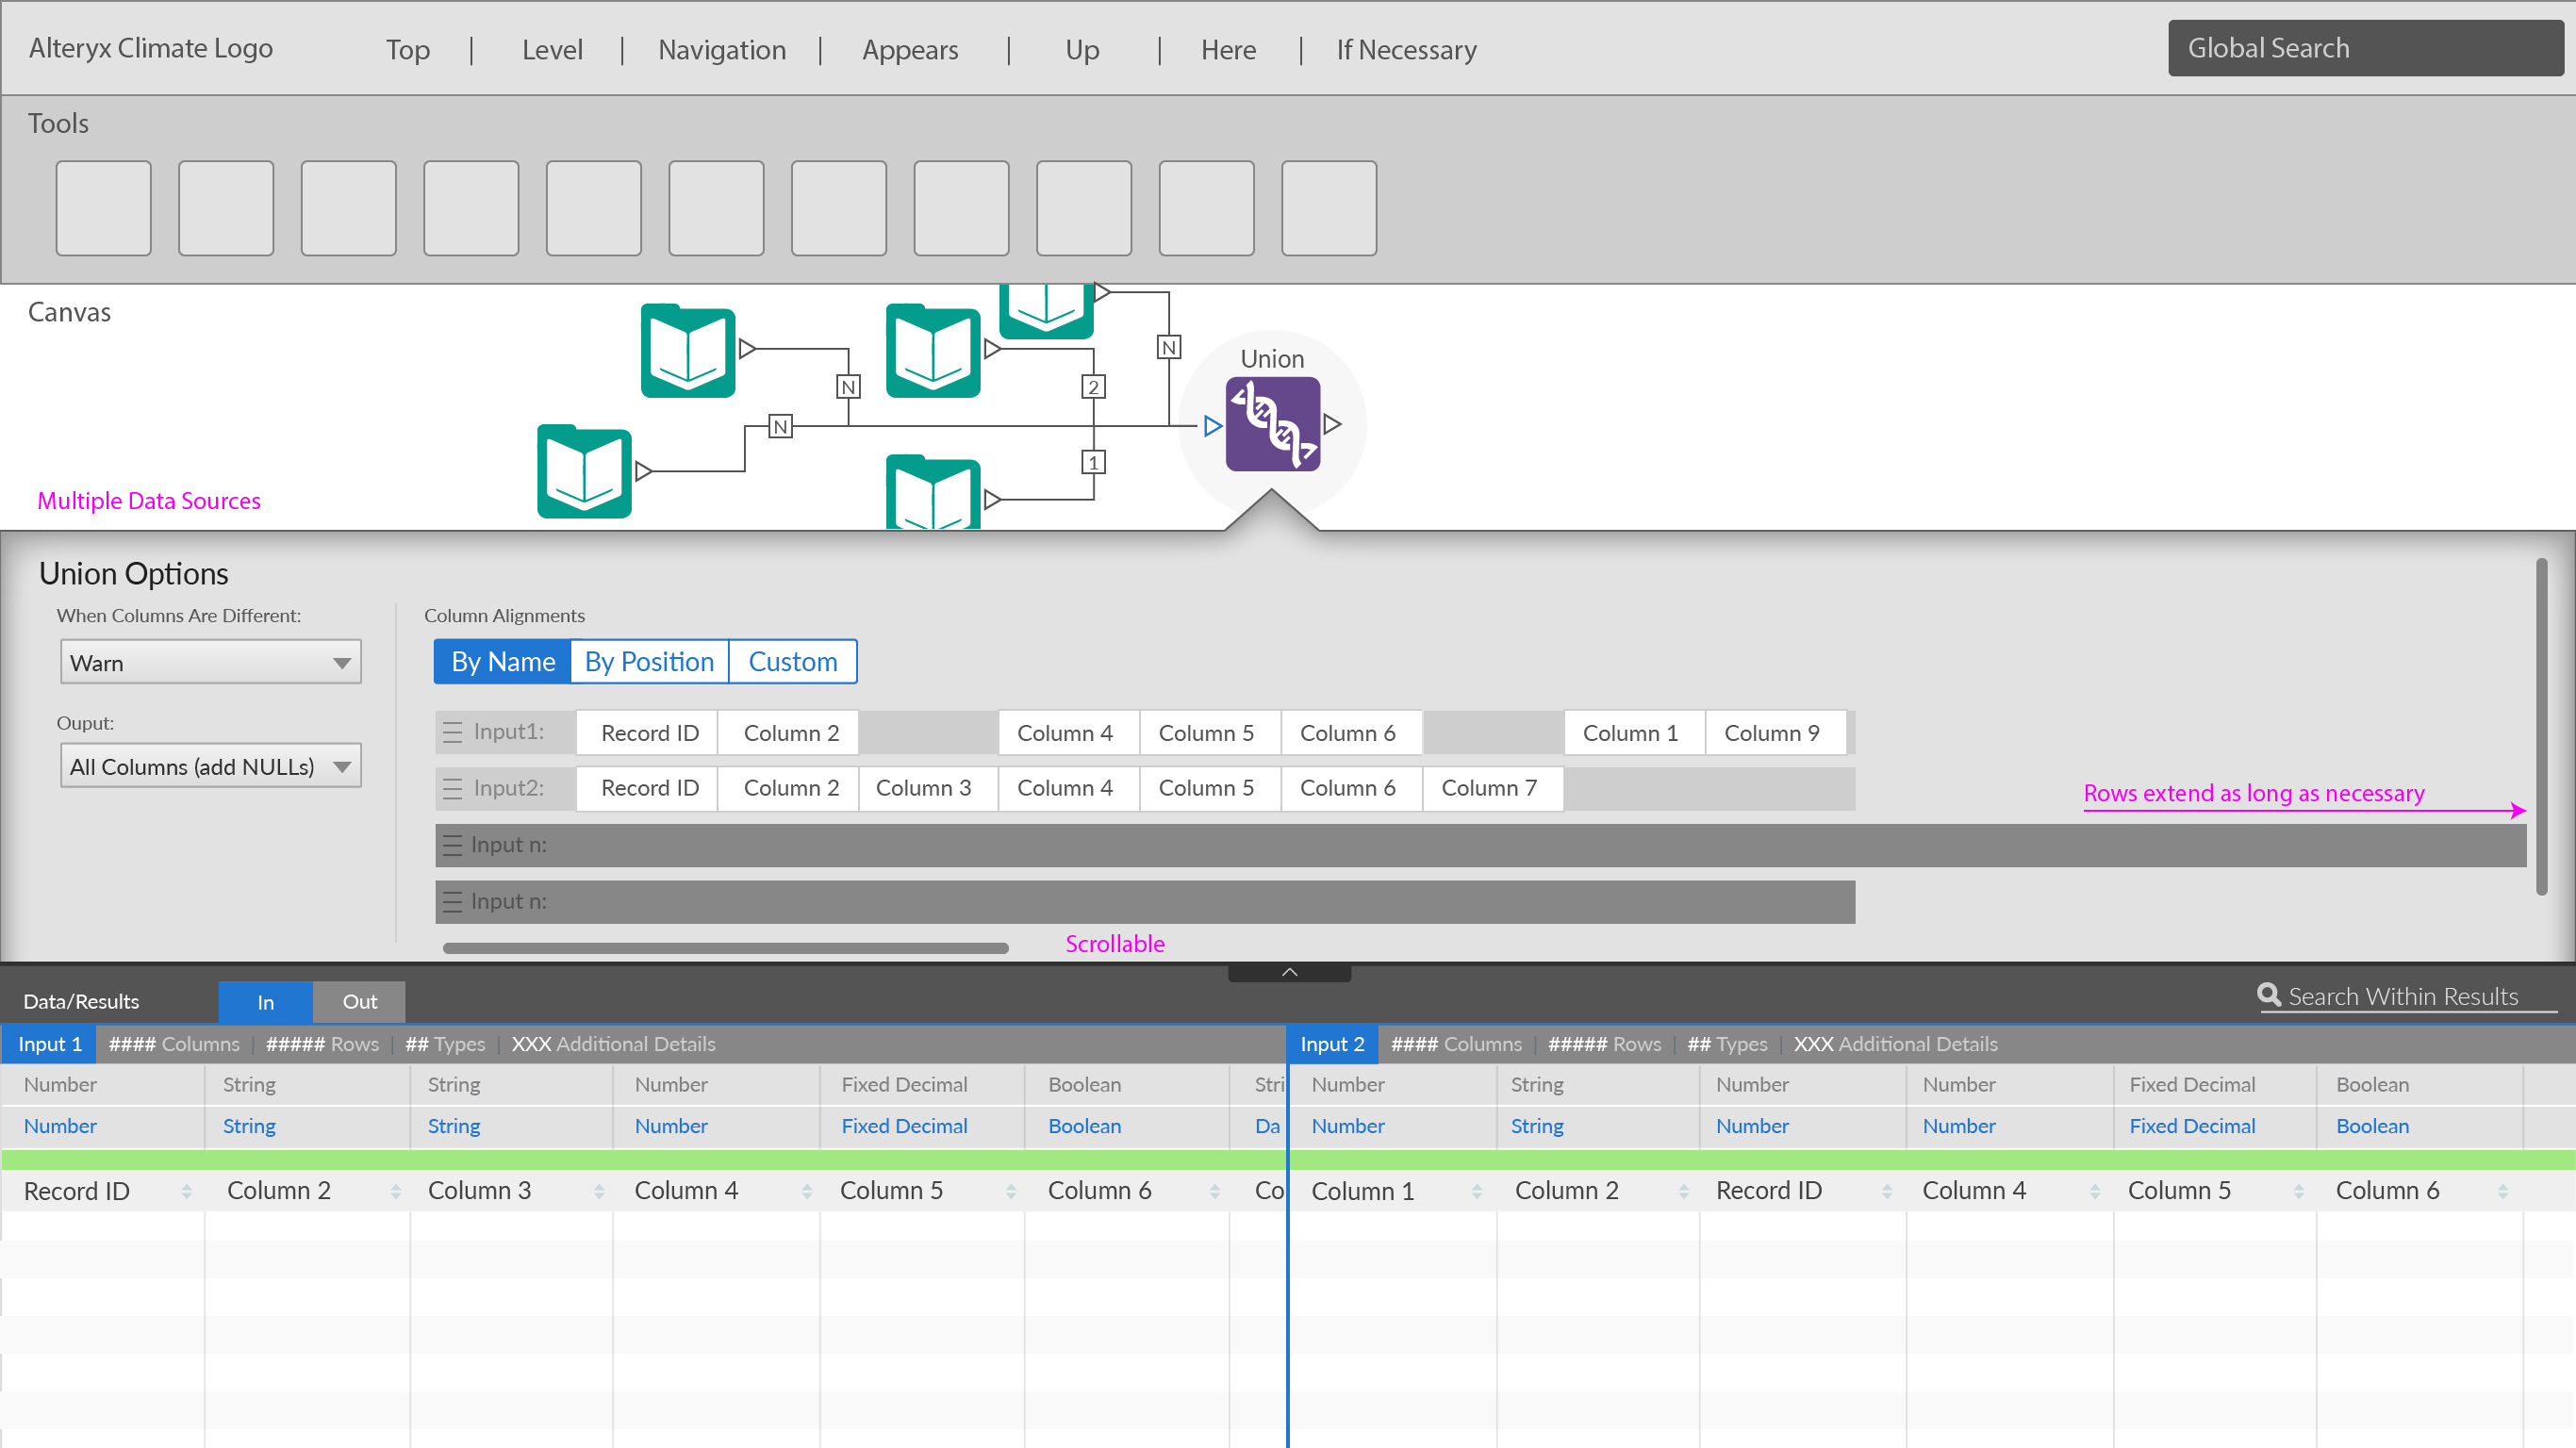Screen dimensions: 2576x1448
Task: Click the drag handle icon beside Input1
Action: tap(452, 732)
